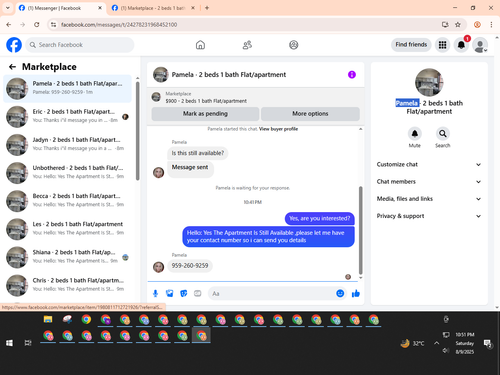Open the Chrome profile avatar icon
This screenshot has height=375, width=500.
point(477,25)
